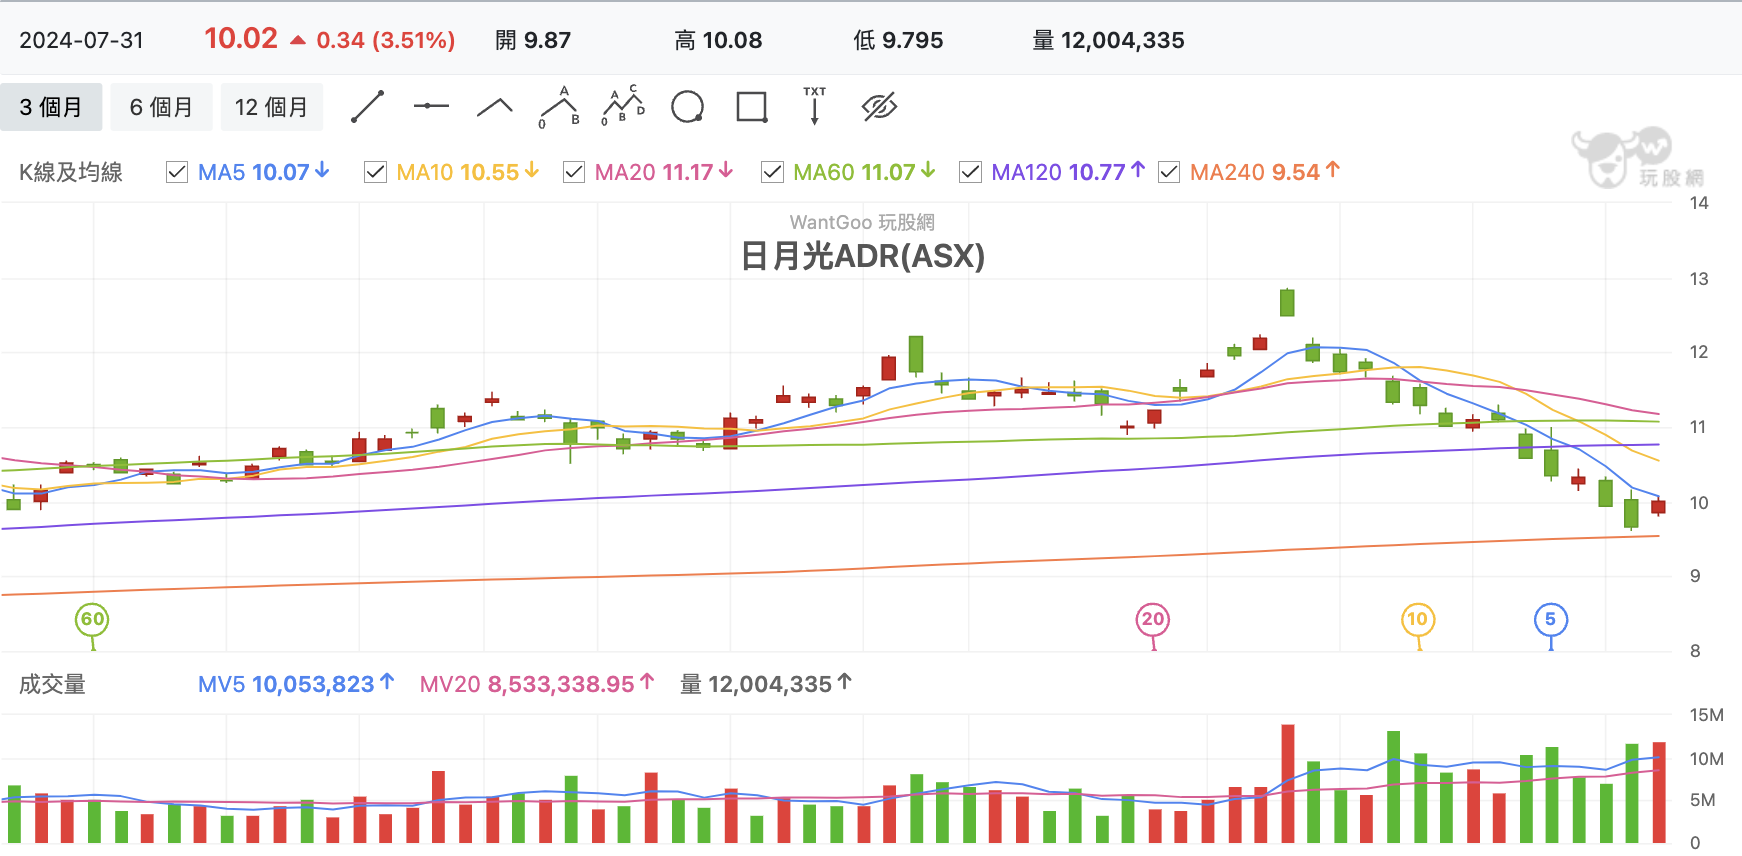Click the tallest red volume bar

click(x=1288, y=783)
